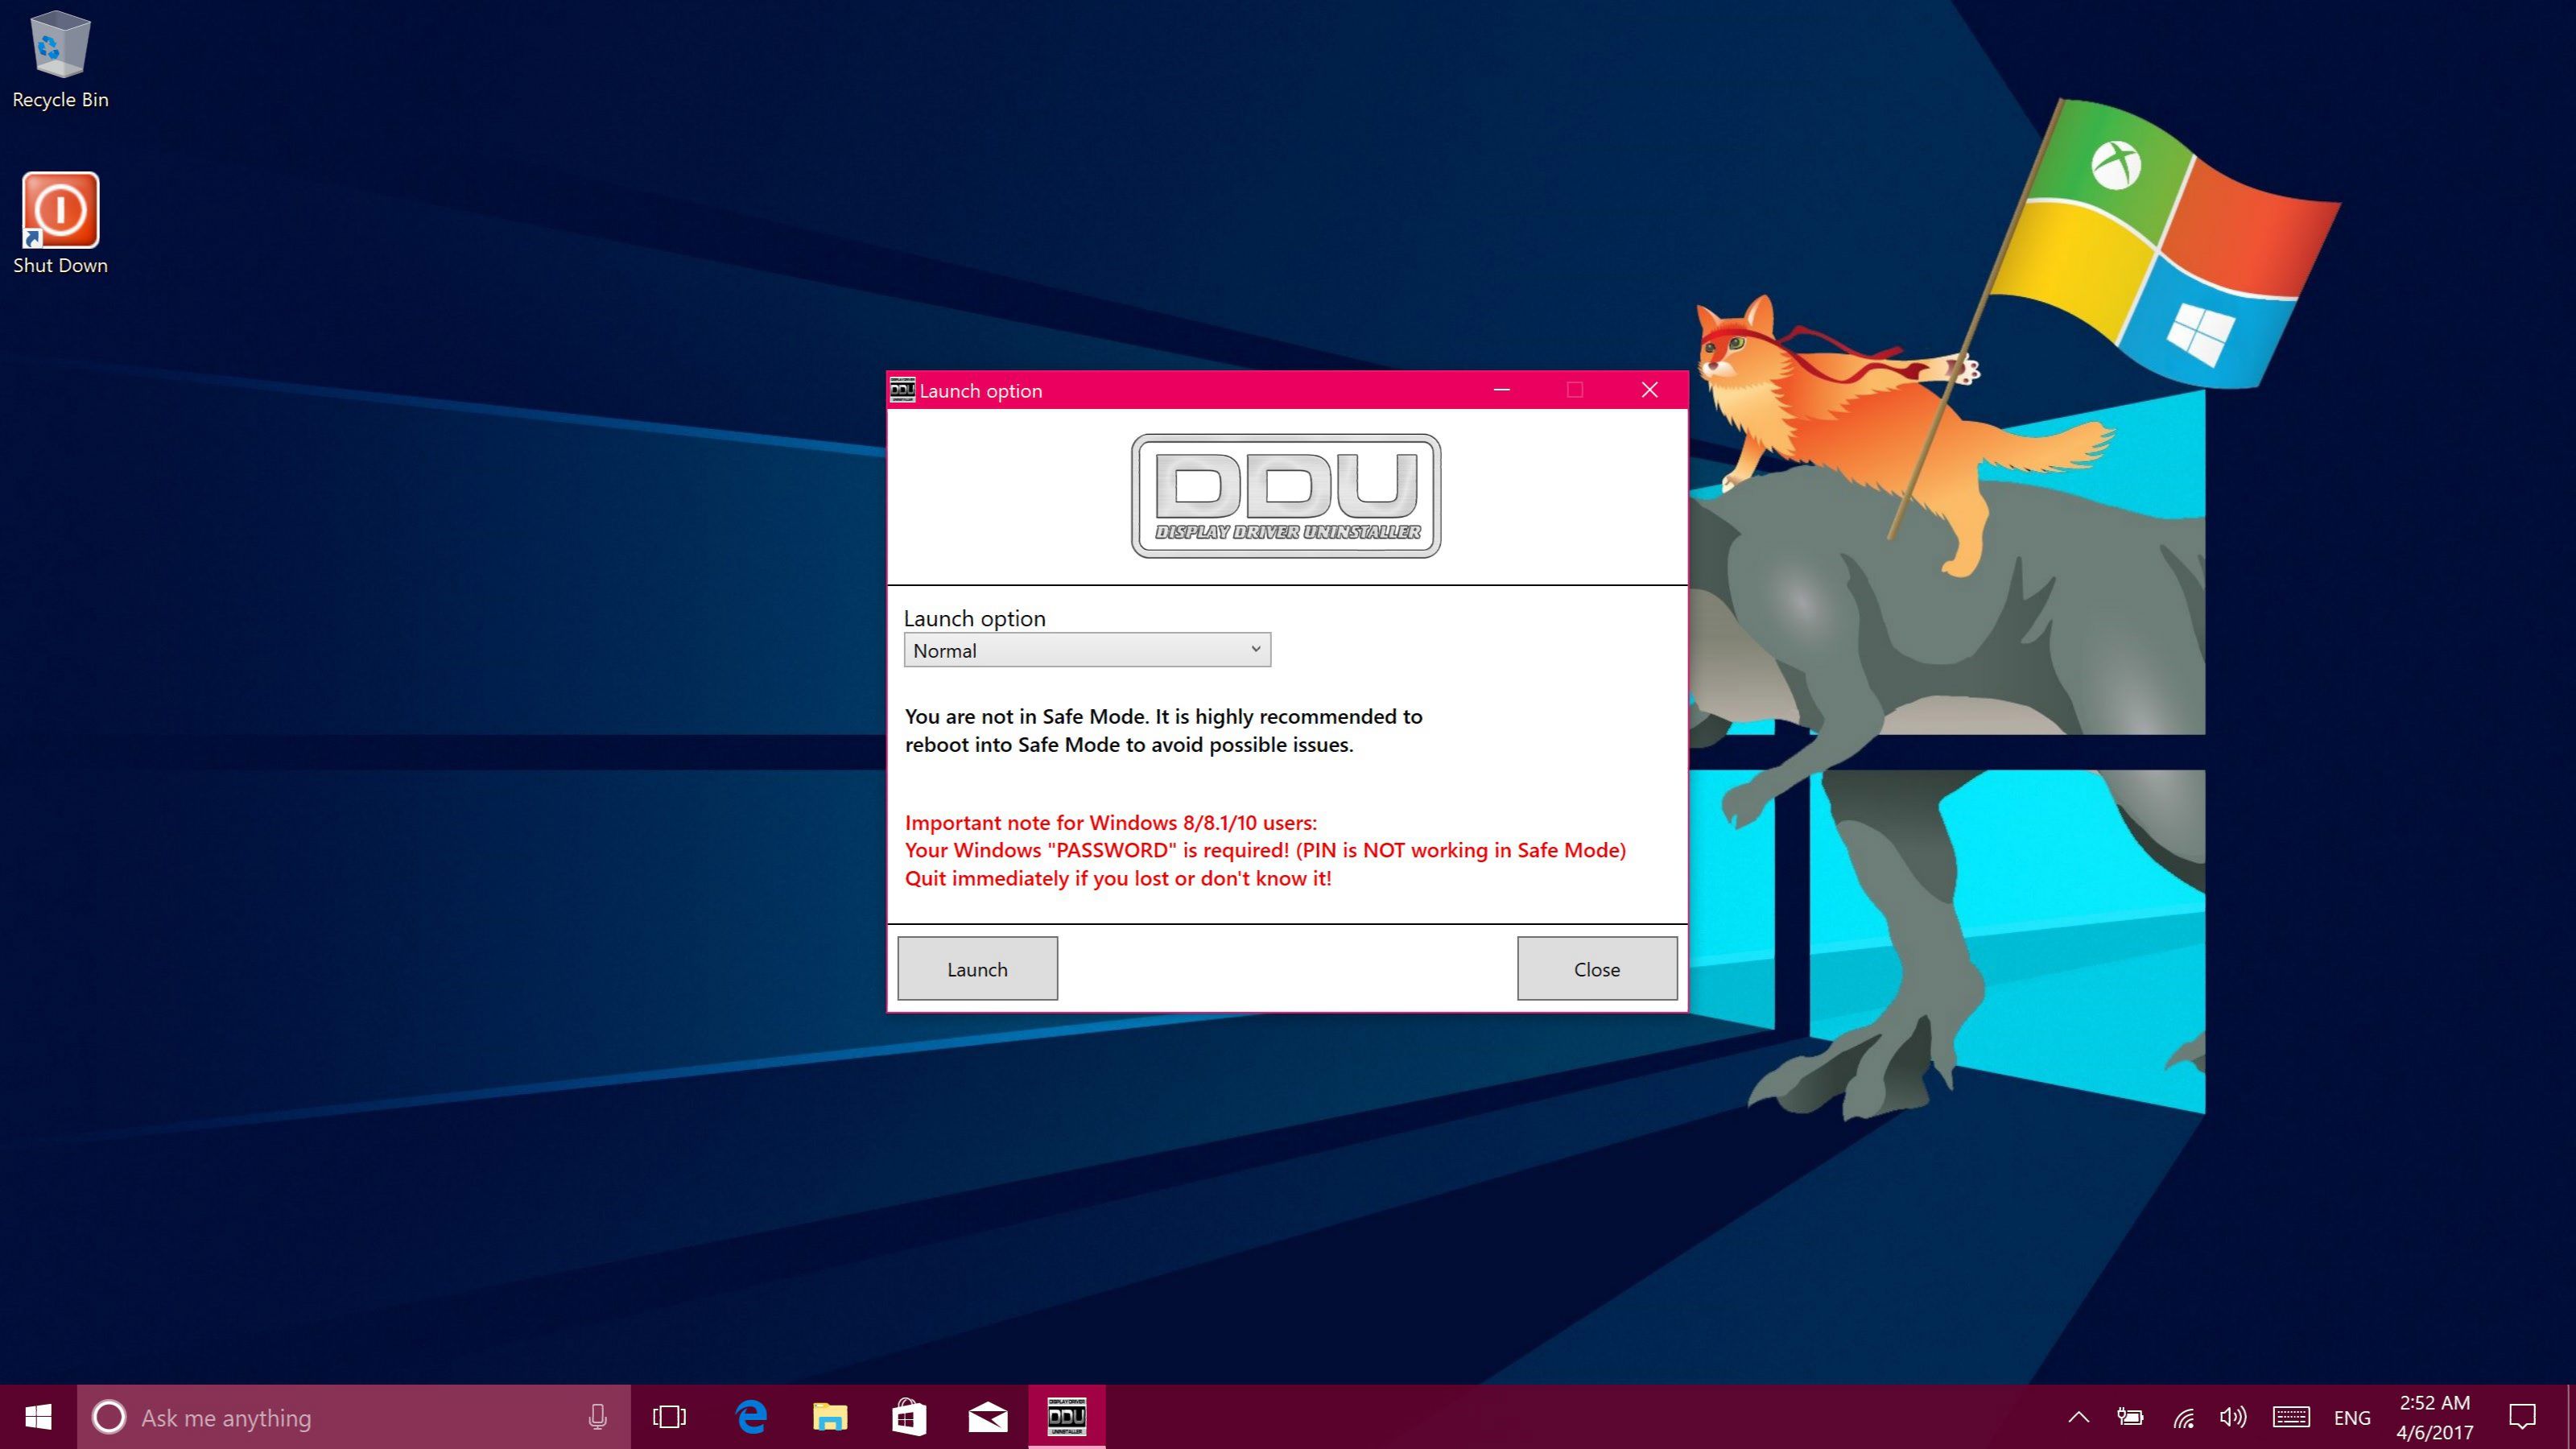Show hidden system tray icons
Screen dimensions: 2576x1449
[x=2079, y=1417]
